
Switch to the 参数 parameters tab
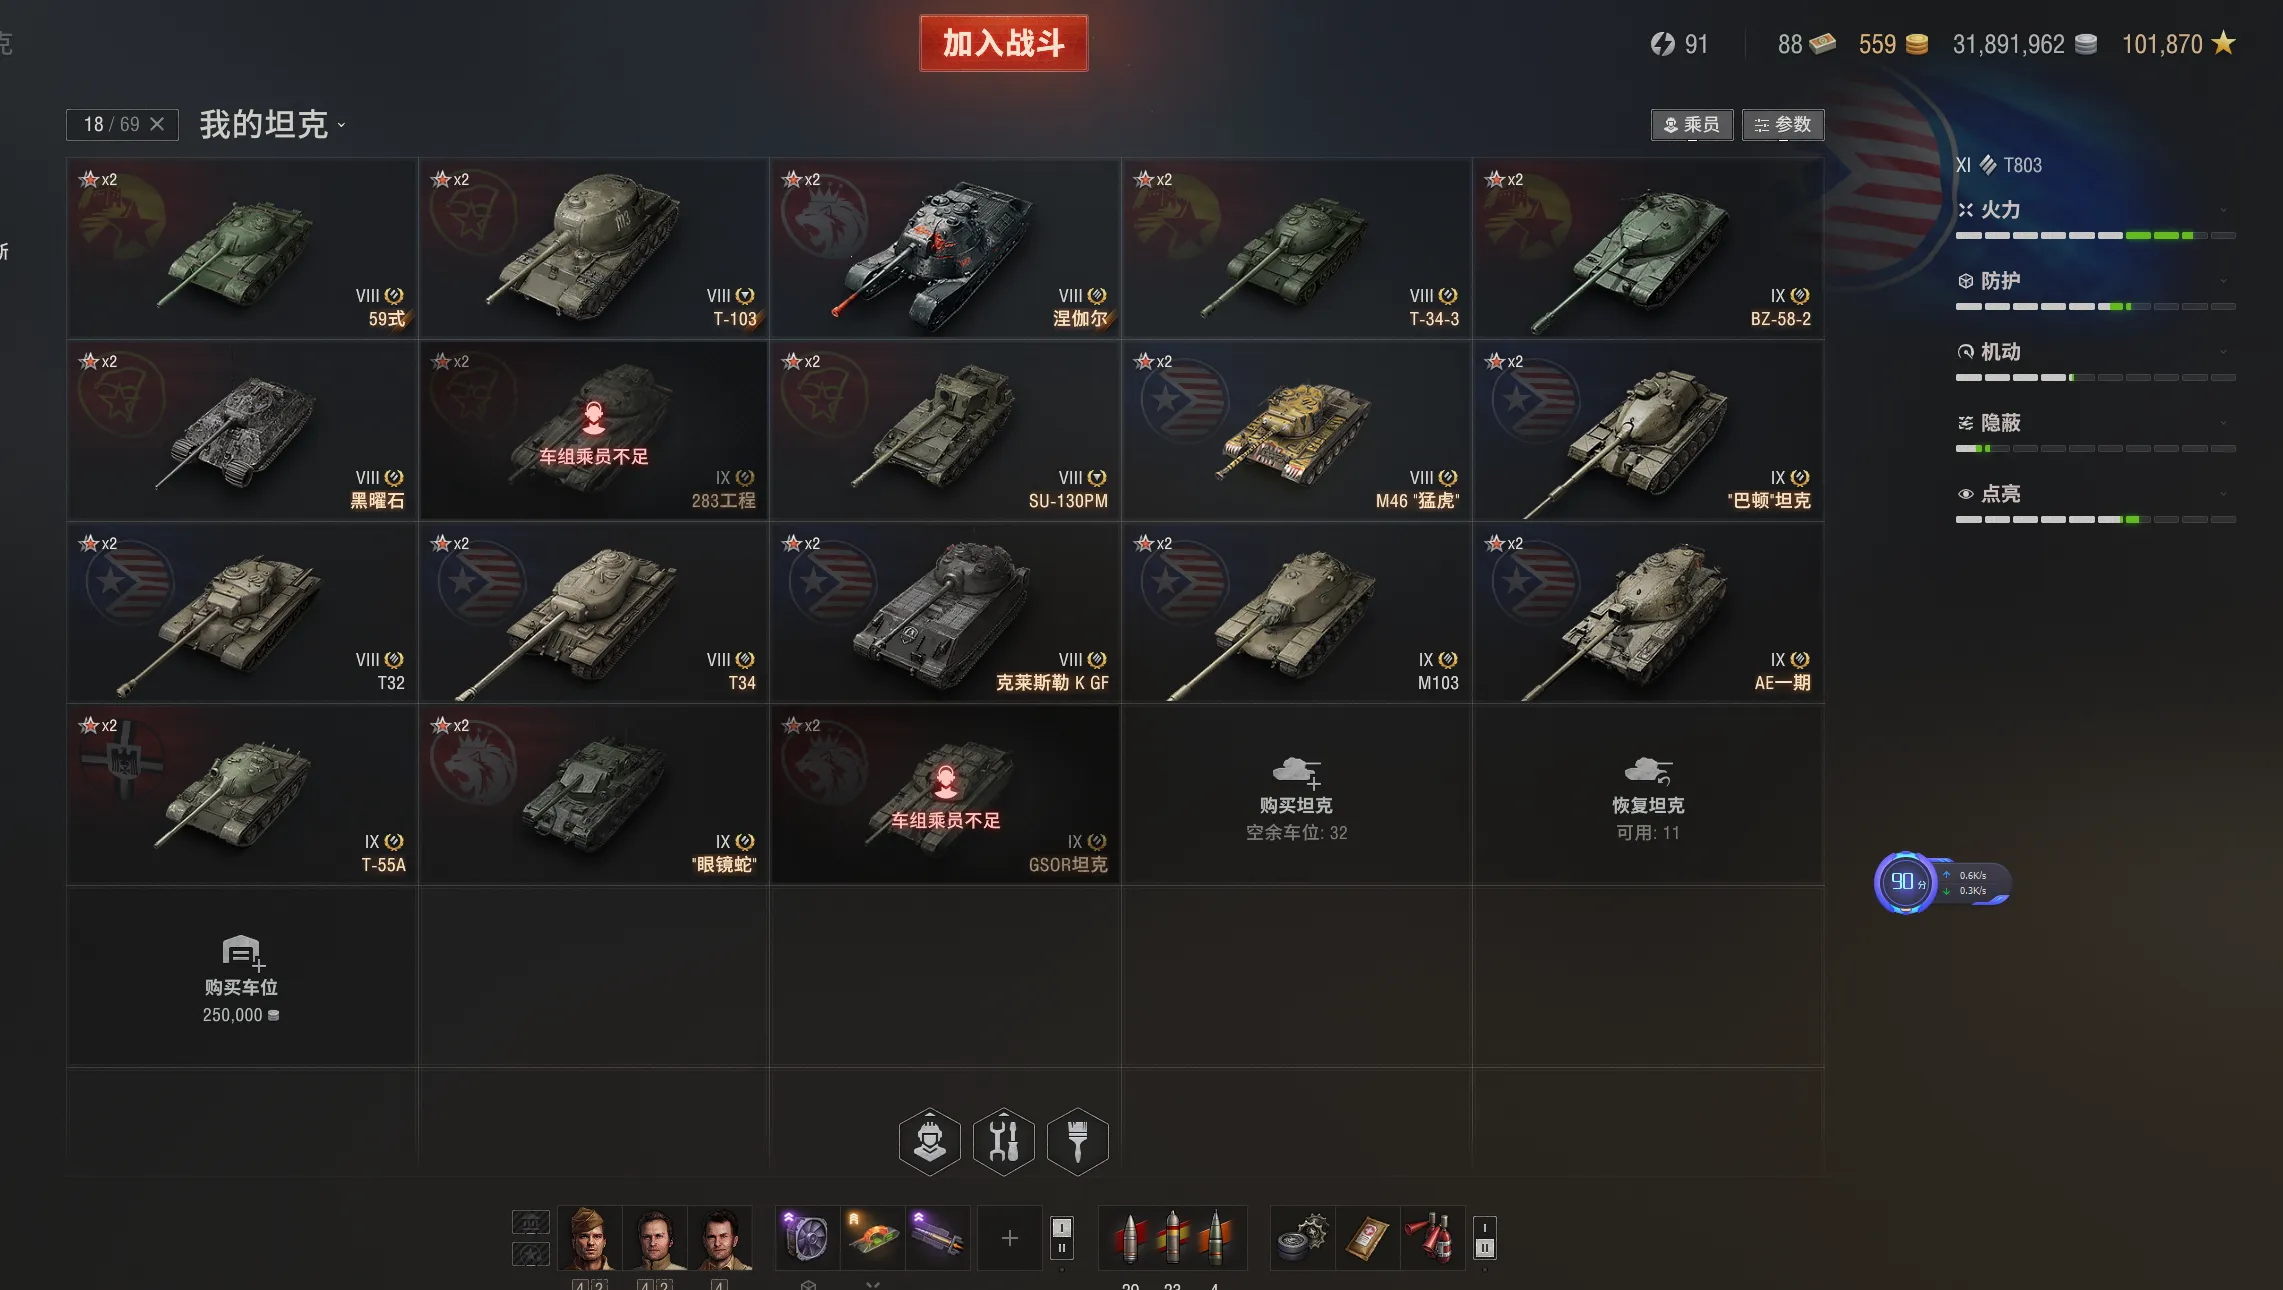[x=1783, y=124]
